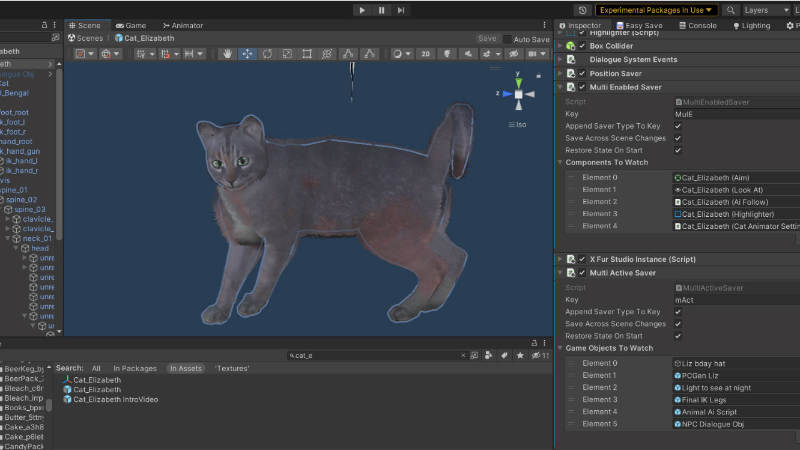Select NPC Dialogue Obj element field
The height and width of the screenshot is (450, 800).
[x=736, y=424]
